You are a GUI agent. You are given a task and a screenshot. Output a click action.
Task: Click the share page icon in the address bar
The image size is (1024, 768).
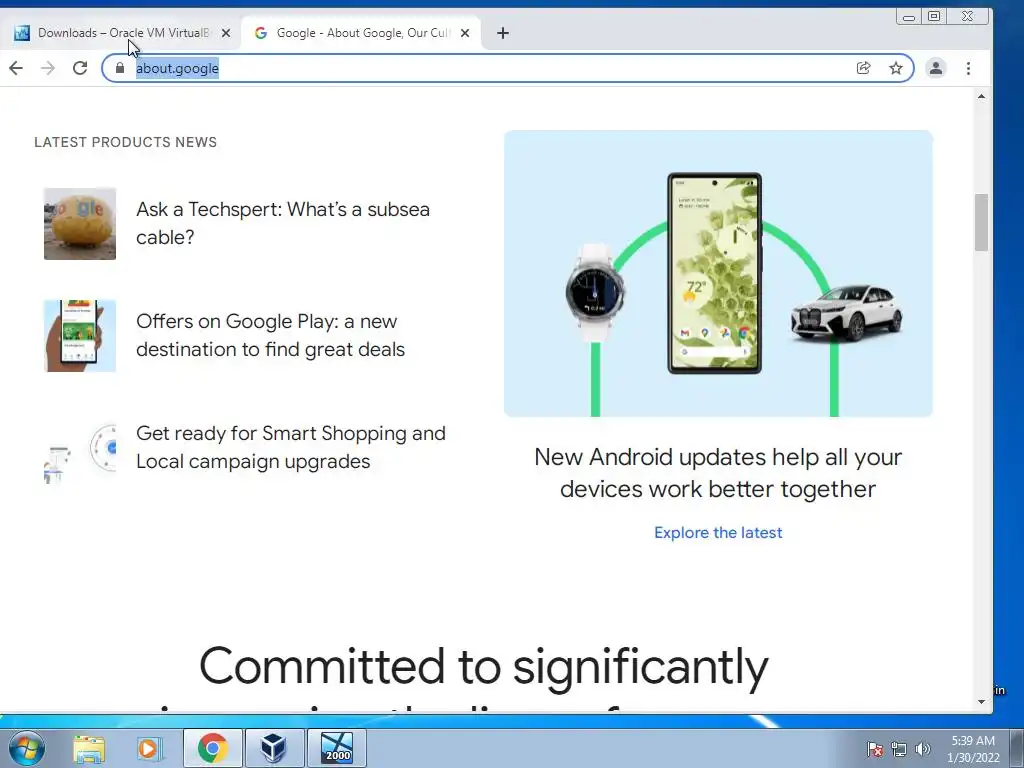(x=863, y=68)
